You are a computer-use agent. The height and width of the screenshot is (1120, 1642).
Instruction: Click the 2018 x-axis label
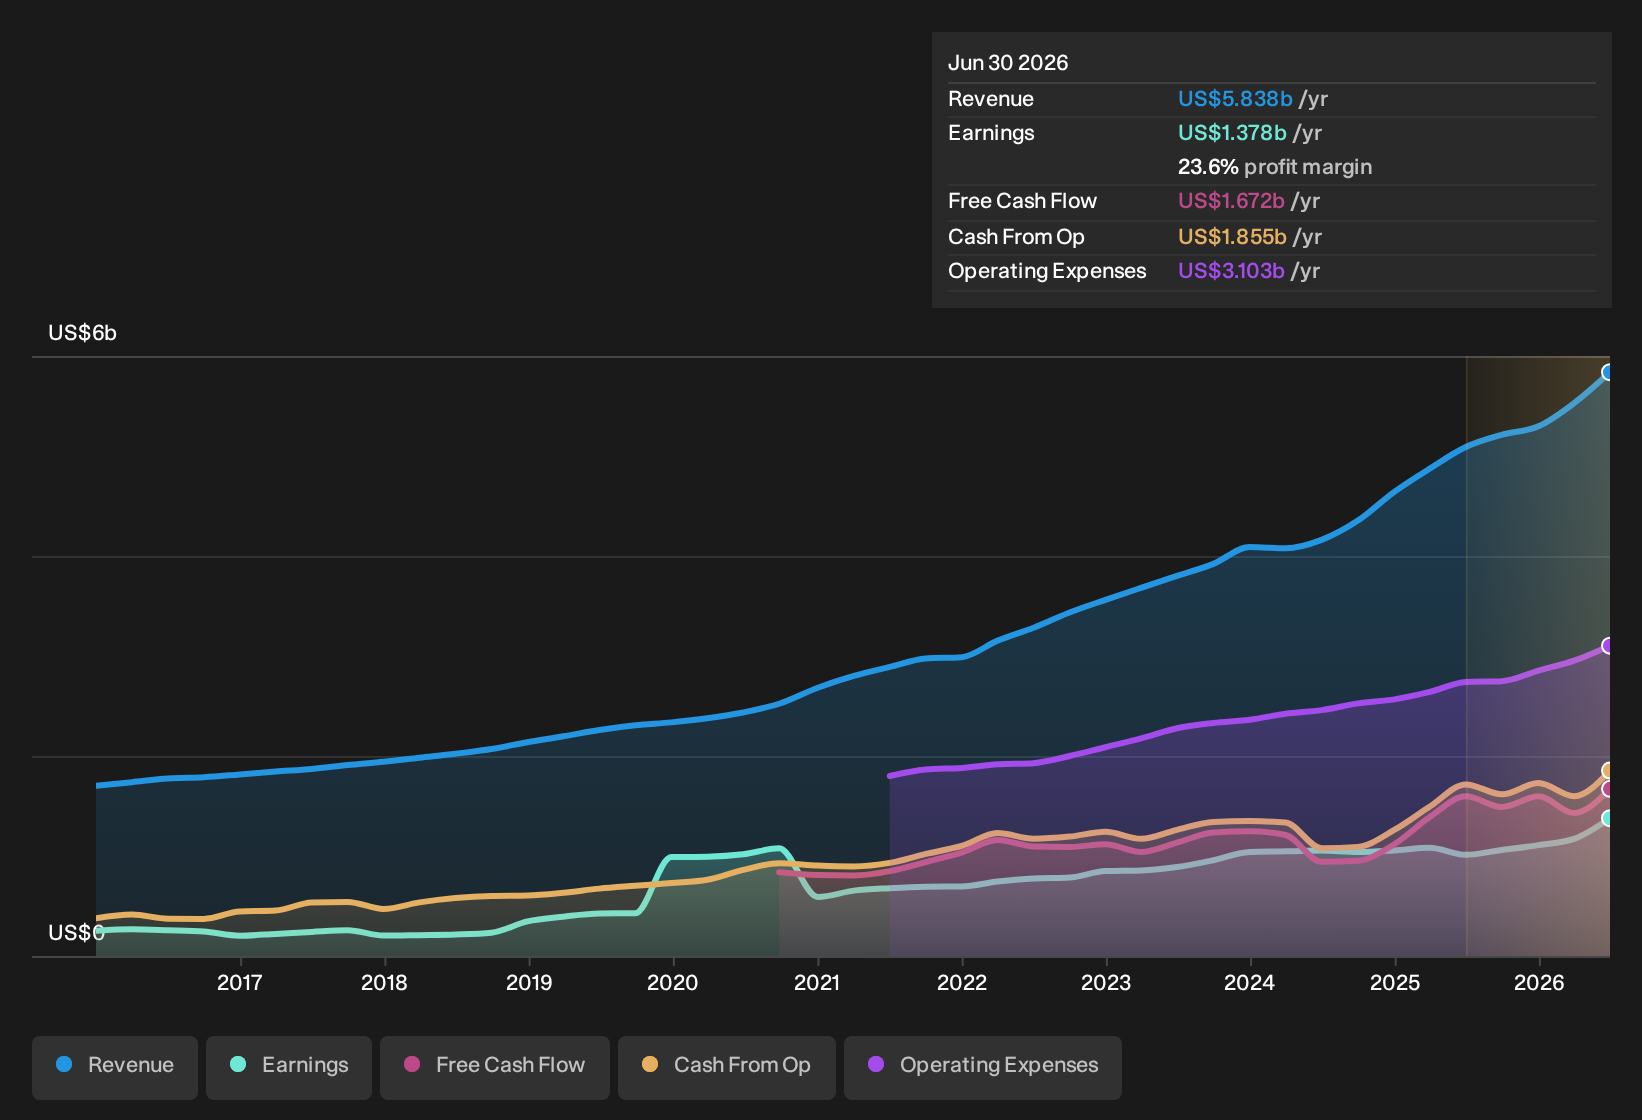[x=384, y=983]
